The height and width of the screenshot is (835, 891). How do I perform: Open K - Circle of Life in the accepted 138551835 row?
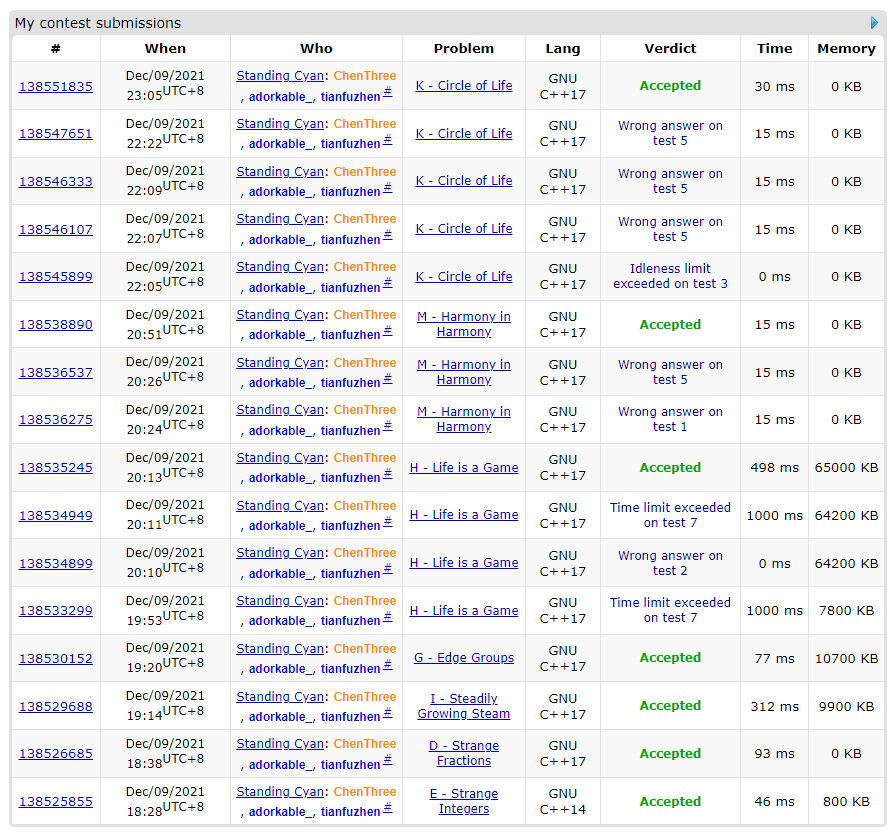point(464,86)
